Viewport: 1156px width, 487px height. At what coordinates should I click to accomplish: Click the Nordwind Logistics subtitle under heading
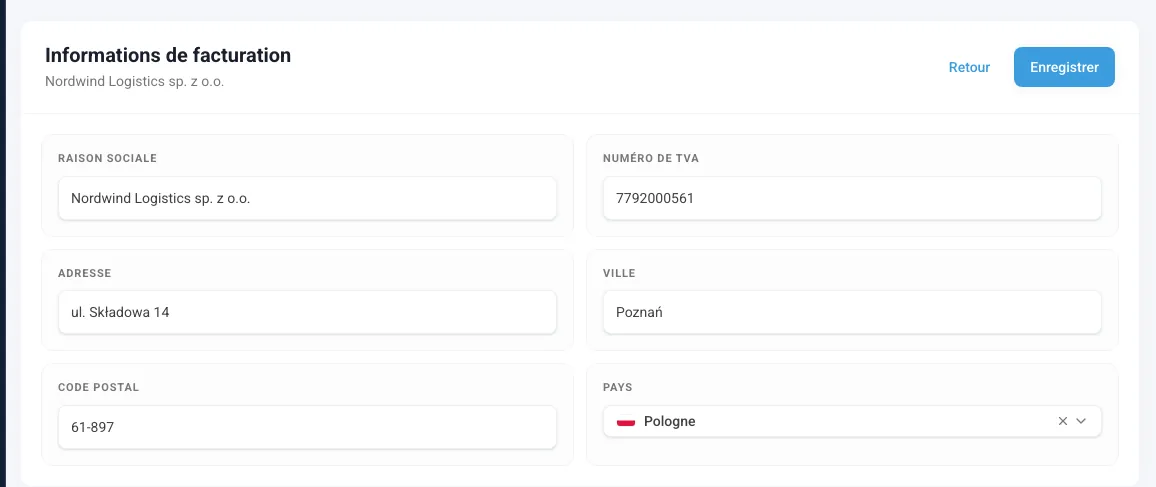click(135, 82)
